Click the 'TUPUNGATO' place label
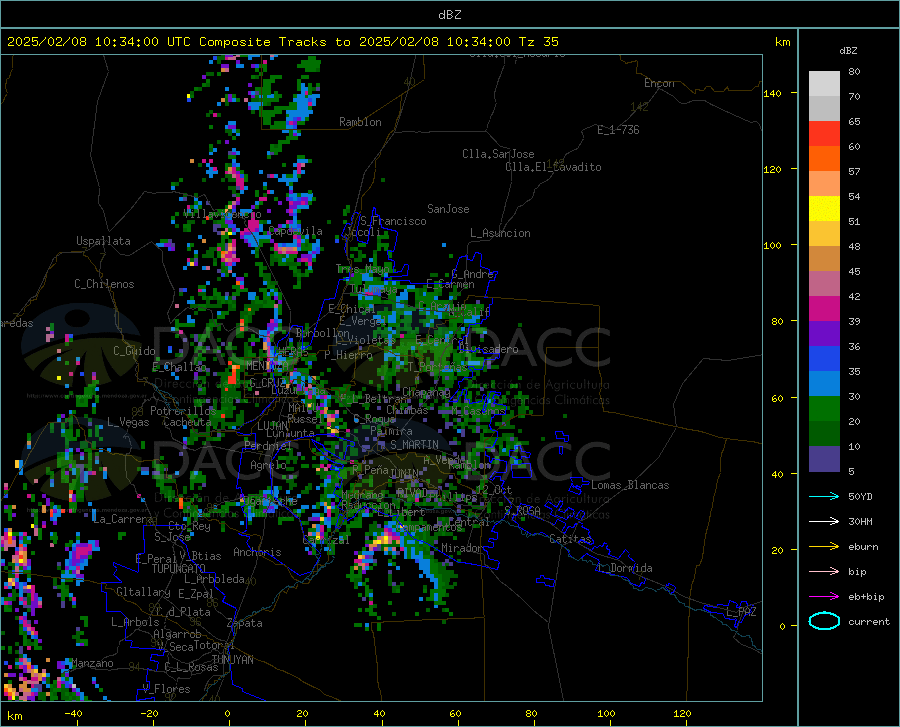900x727 pixels. [179, 569]
